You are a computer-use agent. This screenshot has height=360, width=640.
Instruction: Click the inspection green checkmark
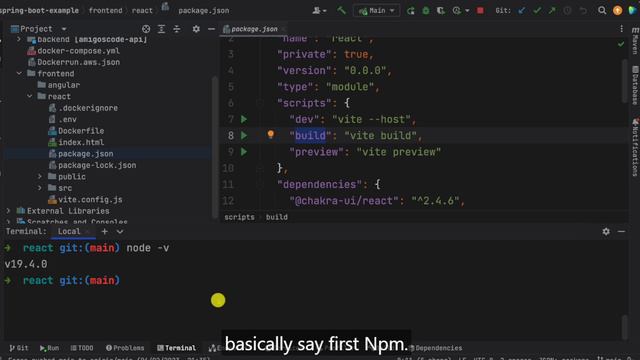click(621, 44)
